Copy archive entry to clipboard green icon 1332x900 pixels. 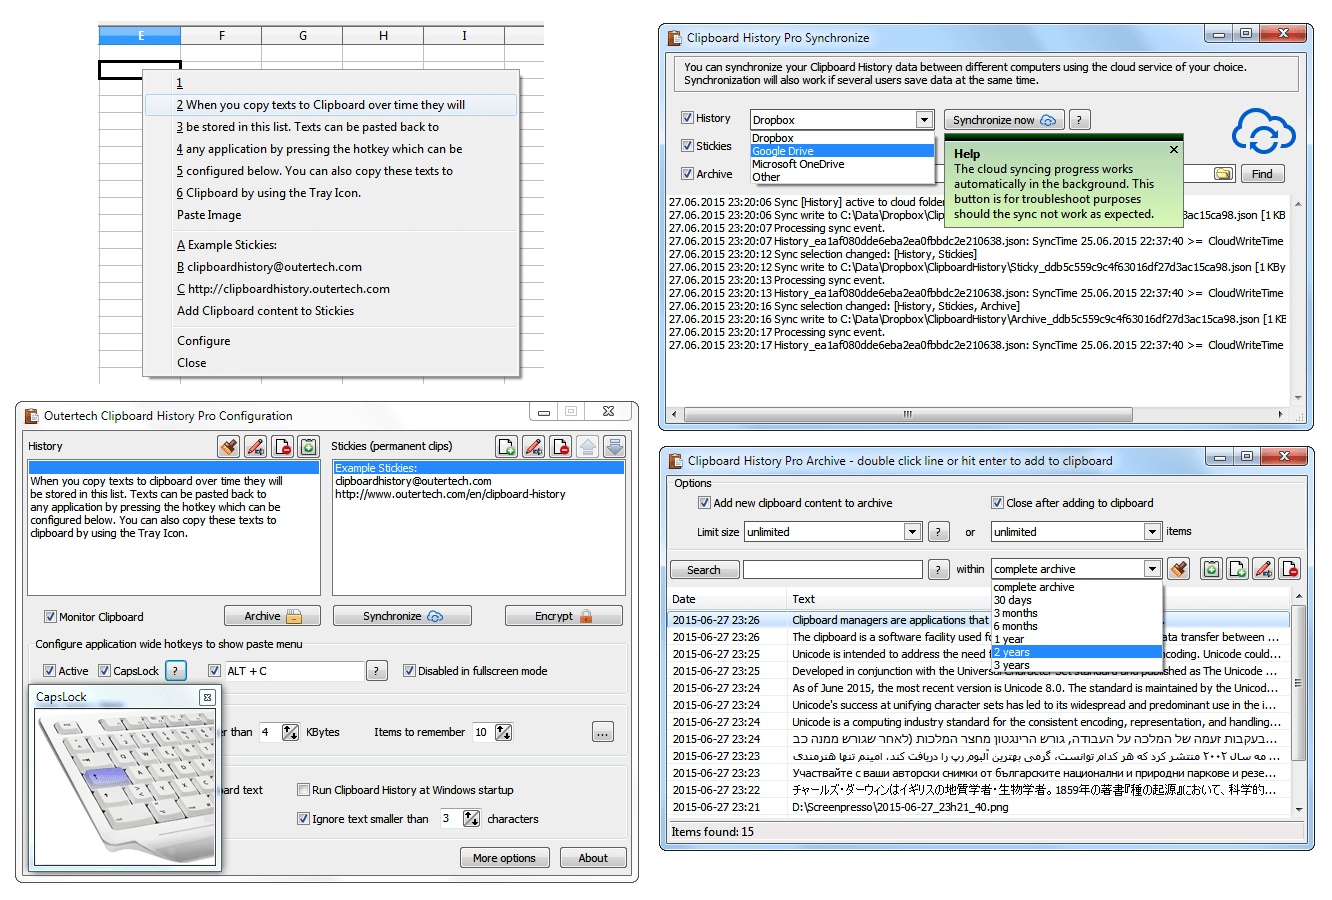(x=1211, y=569)
